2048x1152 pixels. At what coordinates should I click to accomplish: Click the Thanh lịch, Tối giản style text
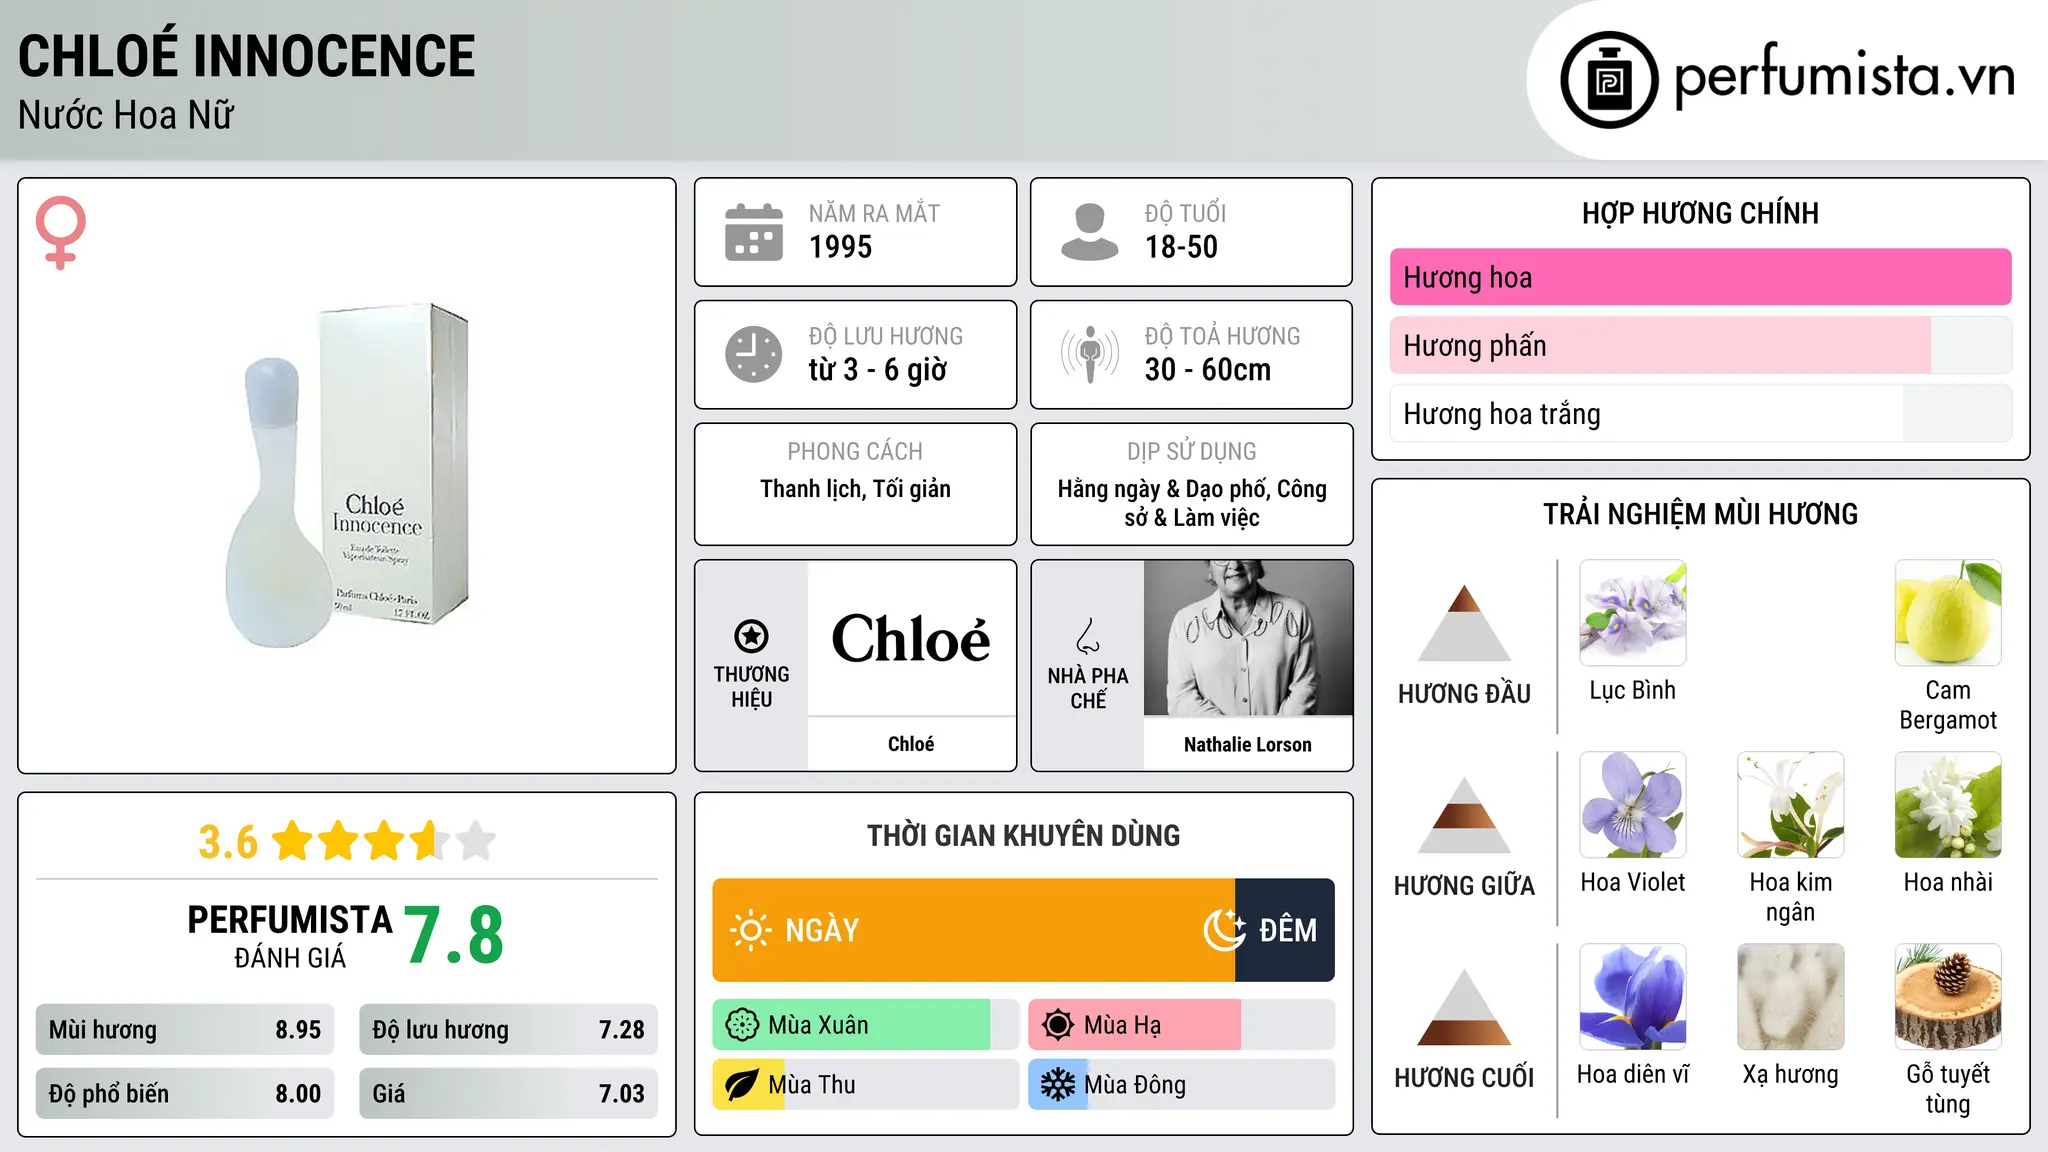[x=855, y=489]
